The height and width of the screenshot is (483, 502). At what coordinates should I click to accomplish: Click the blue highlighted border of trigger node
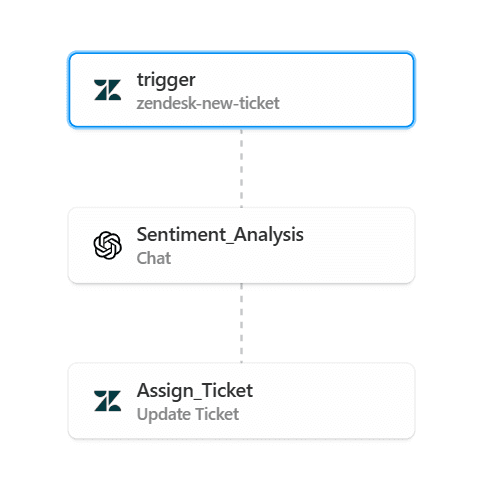pos(241,53)
